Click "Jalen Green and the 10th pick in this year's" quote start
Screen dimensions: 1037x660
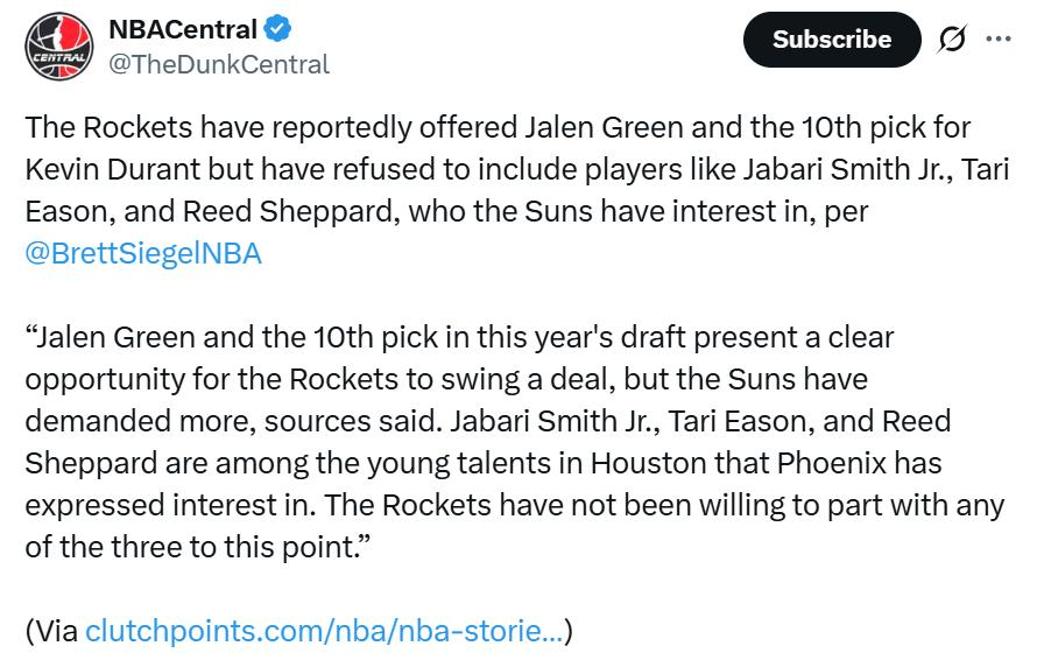[x=322, y=337]
